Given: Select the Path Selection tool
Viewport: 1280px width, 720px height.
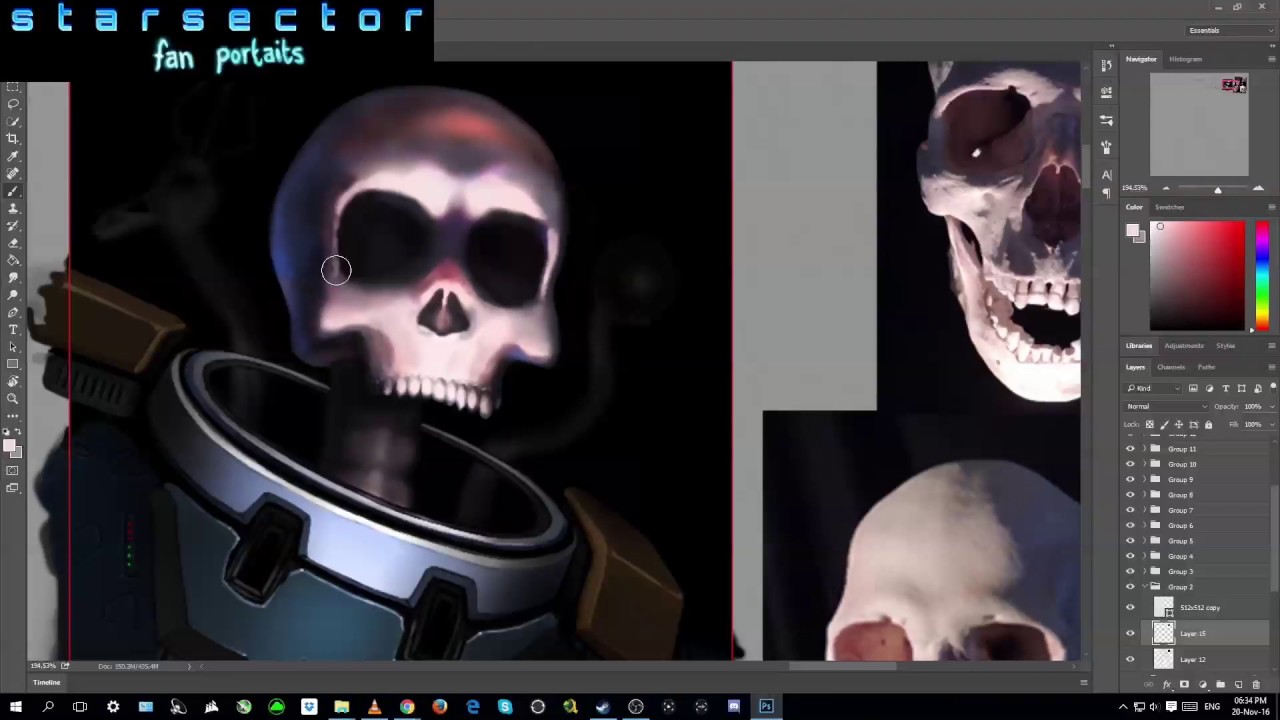Looking at the screenshot, I should [x=13, y=347].
